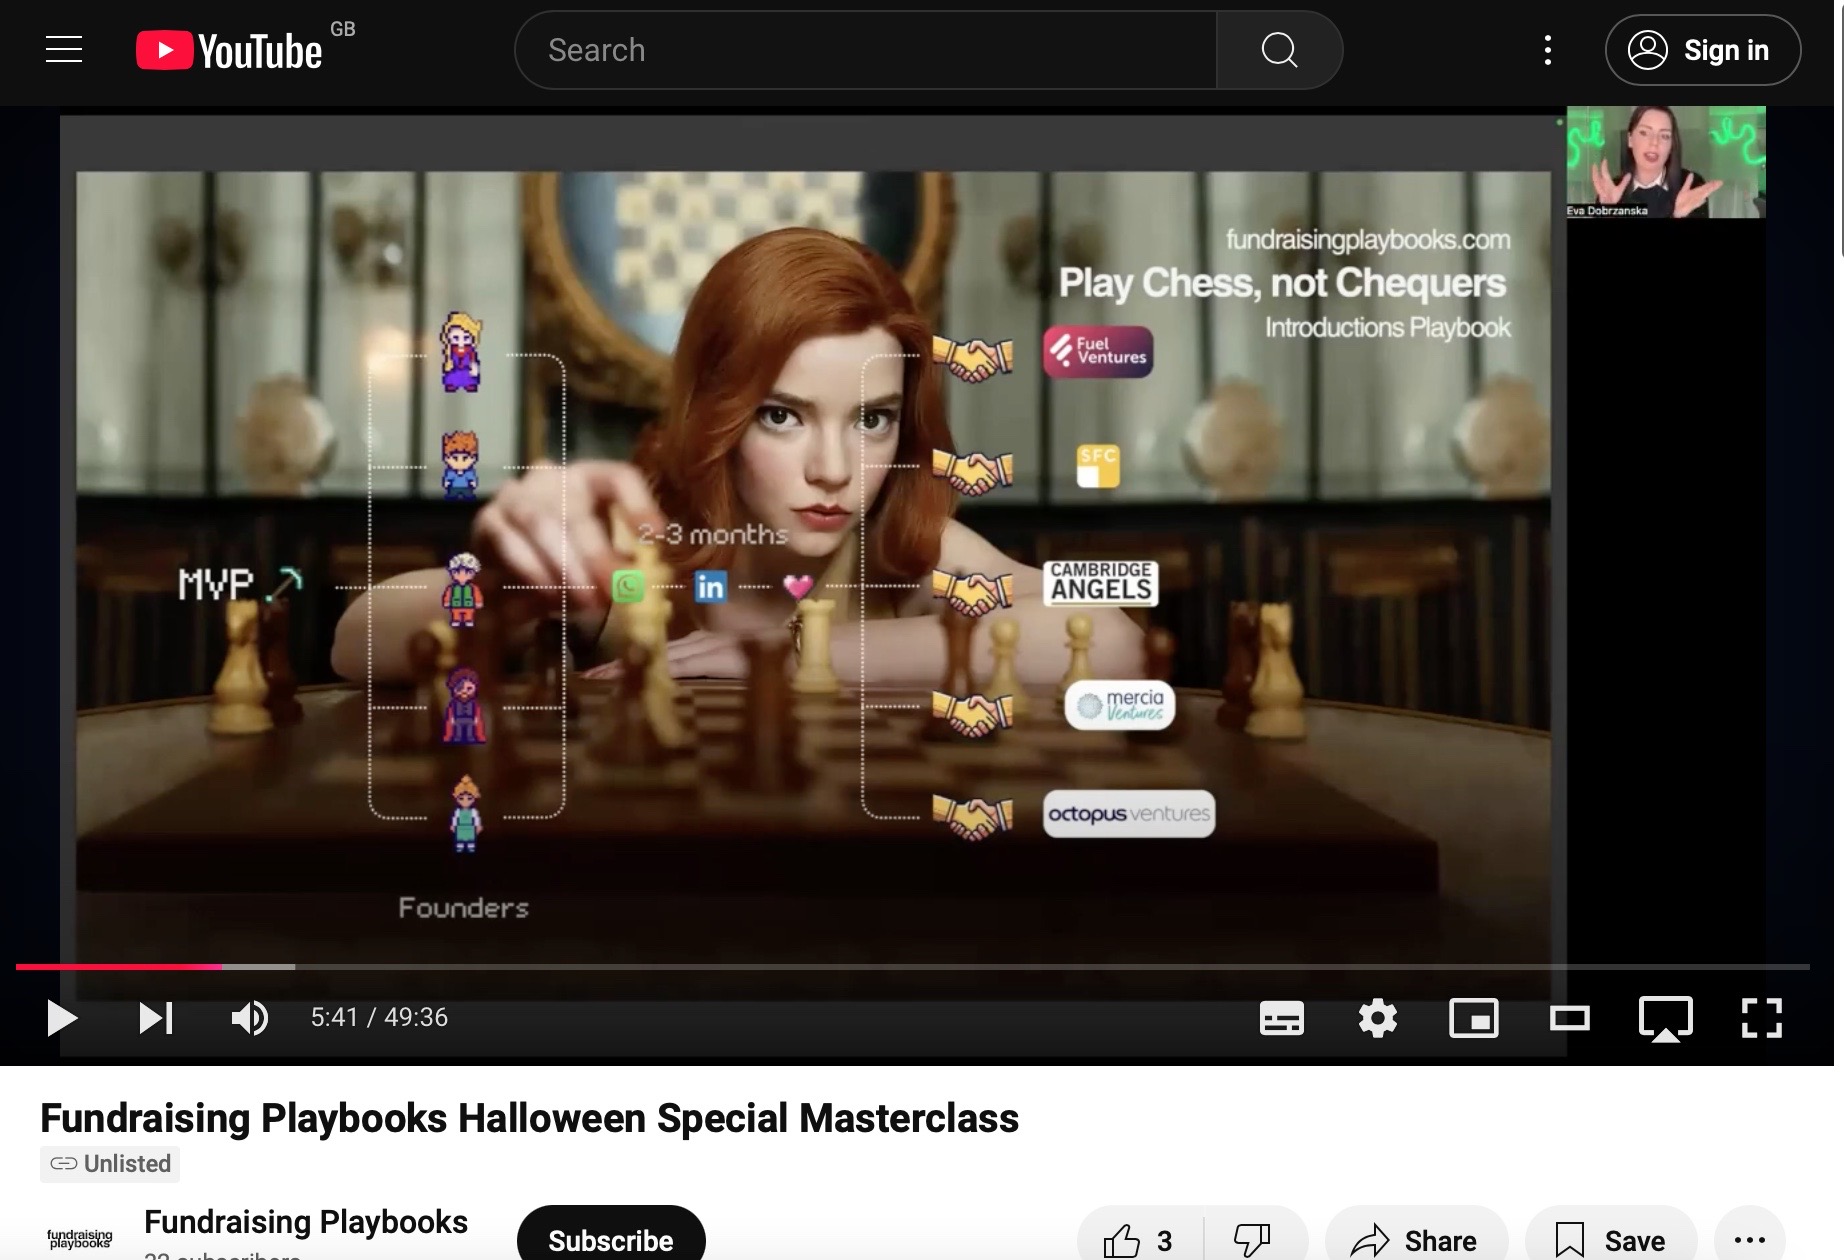Go to YouTube home via logo
The width and height of the screenshot is (1844, 1260).
[x=229, y=51]
